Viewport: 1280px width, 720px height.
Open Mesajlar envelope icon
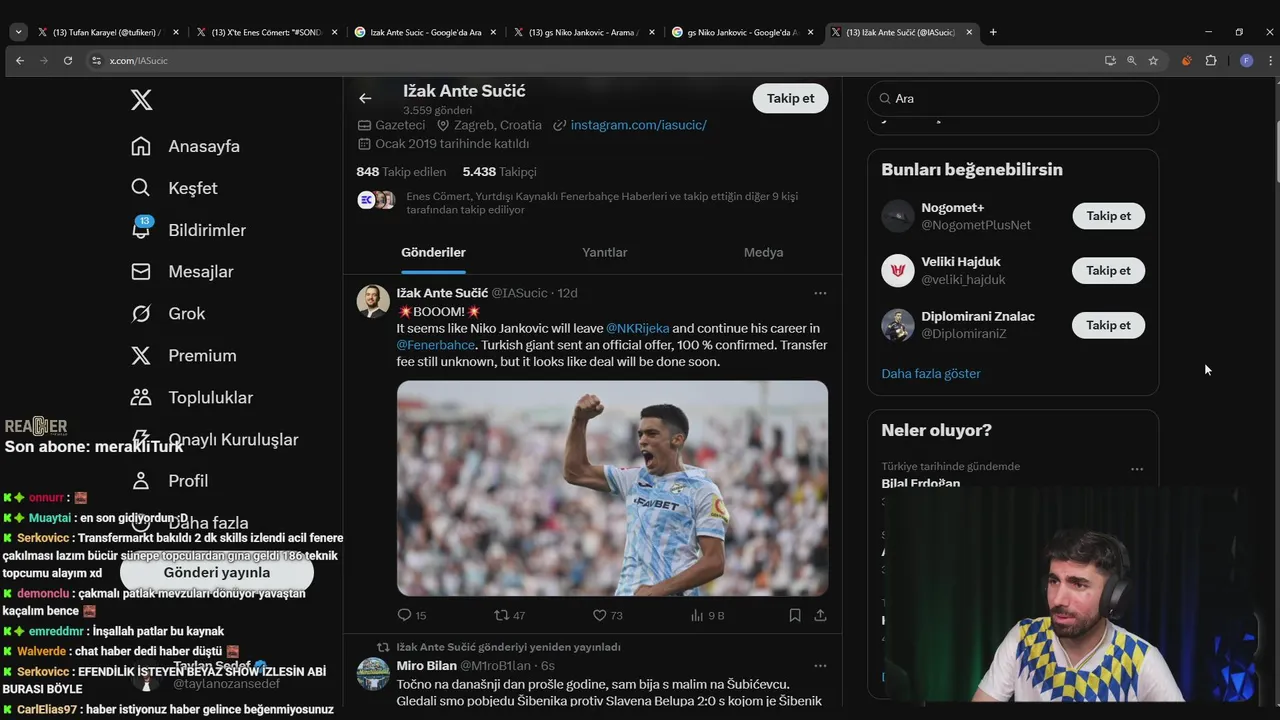141,271
